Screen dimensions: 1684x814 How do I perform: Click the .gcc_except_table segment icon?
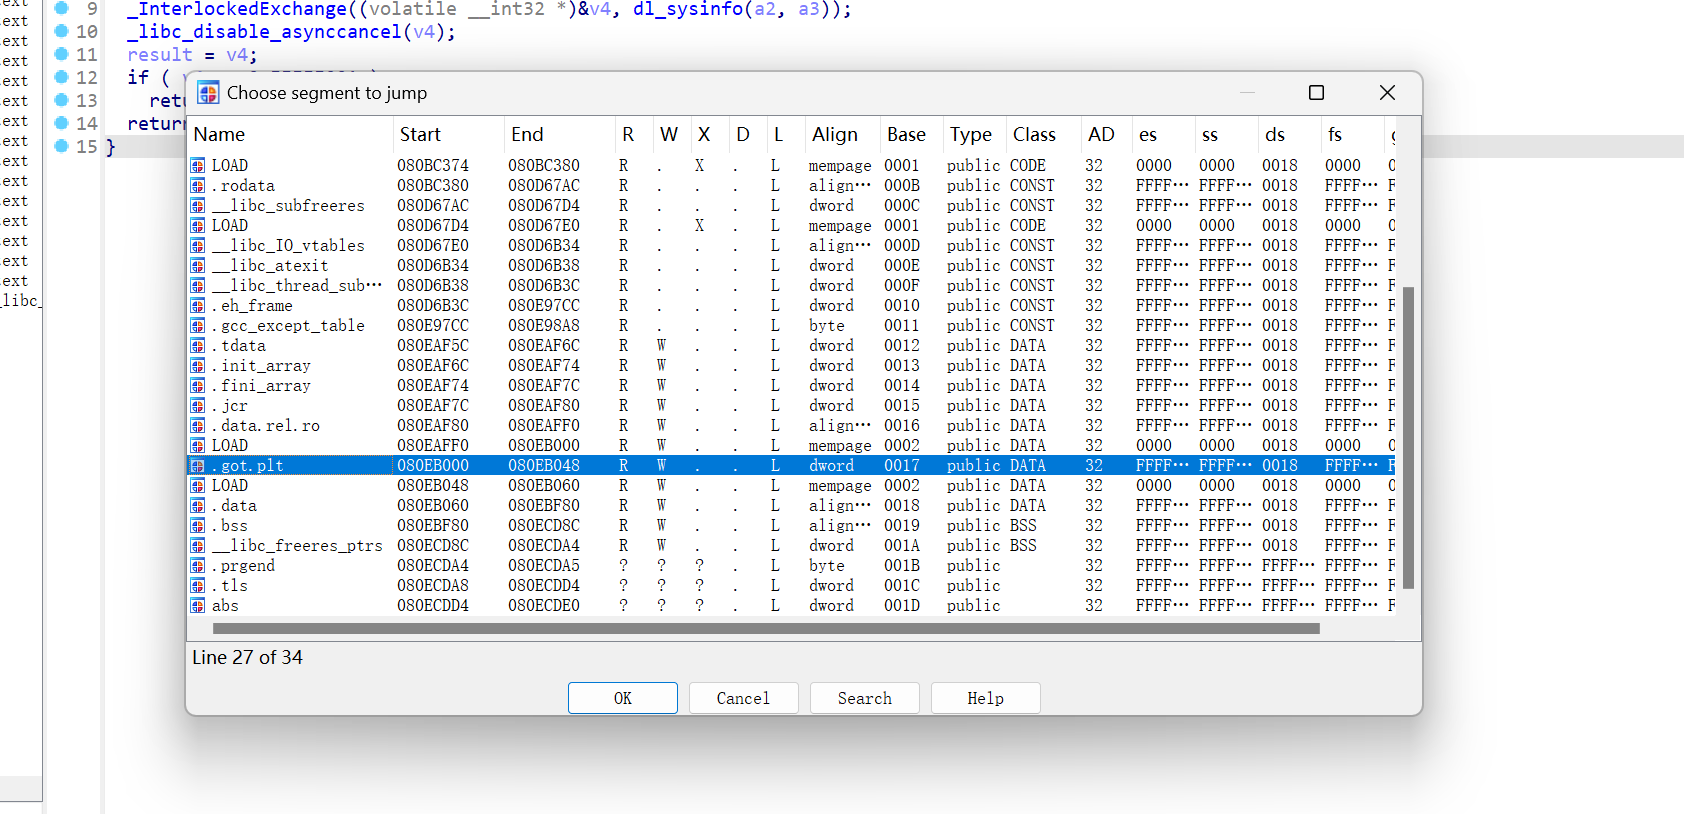pyautogui.click(x=198, y=325)
